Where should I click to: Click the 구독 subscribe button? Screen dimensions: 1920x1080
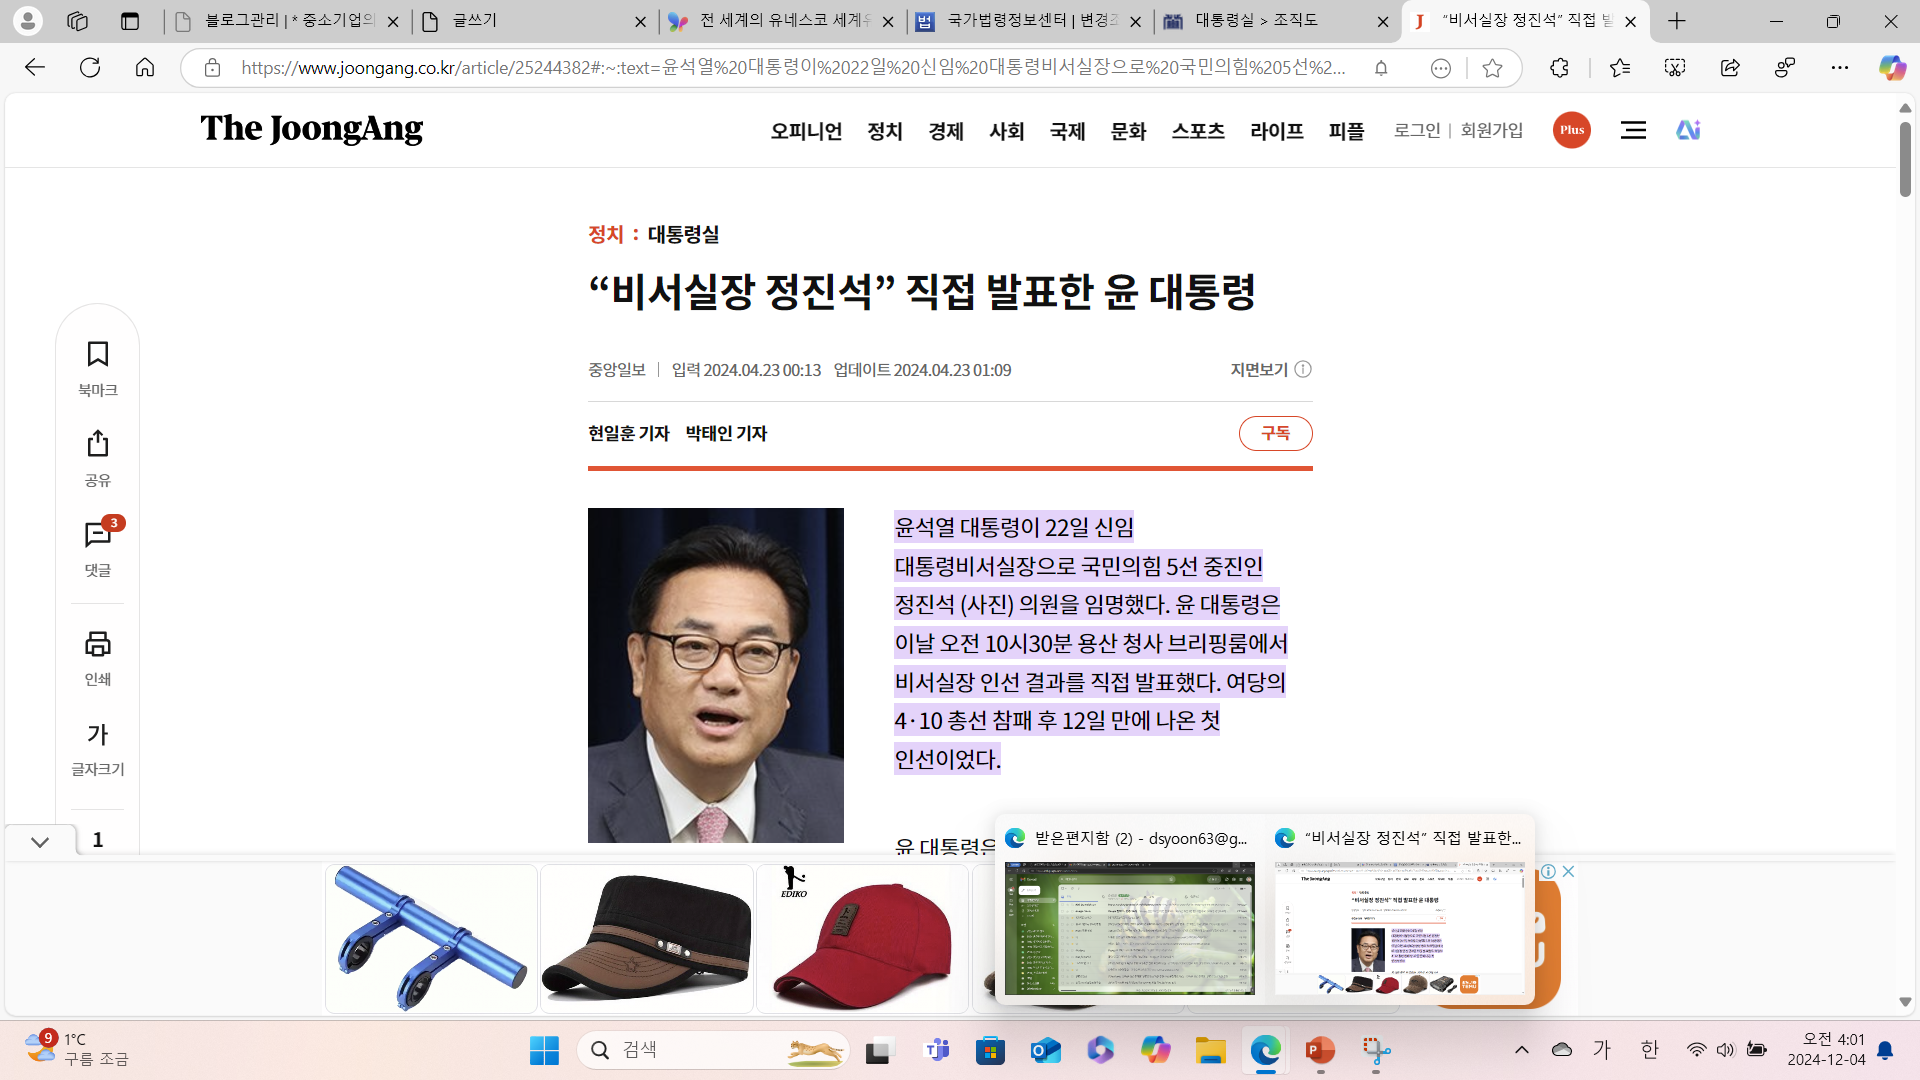[1275, 433]
